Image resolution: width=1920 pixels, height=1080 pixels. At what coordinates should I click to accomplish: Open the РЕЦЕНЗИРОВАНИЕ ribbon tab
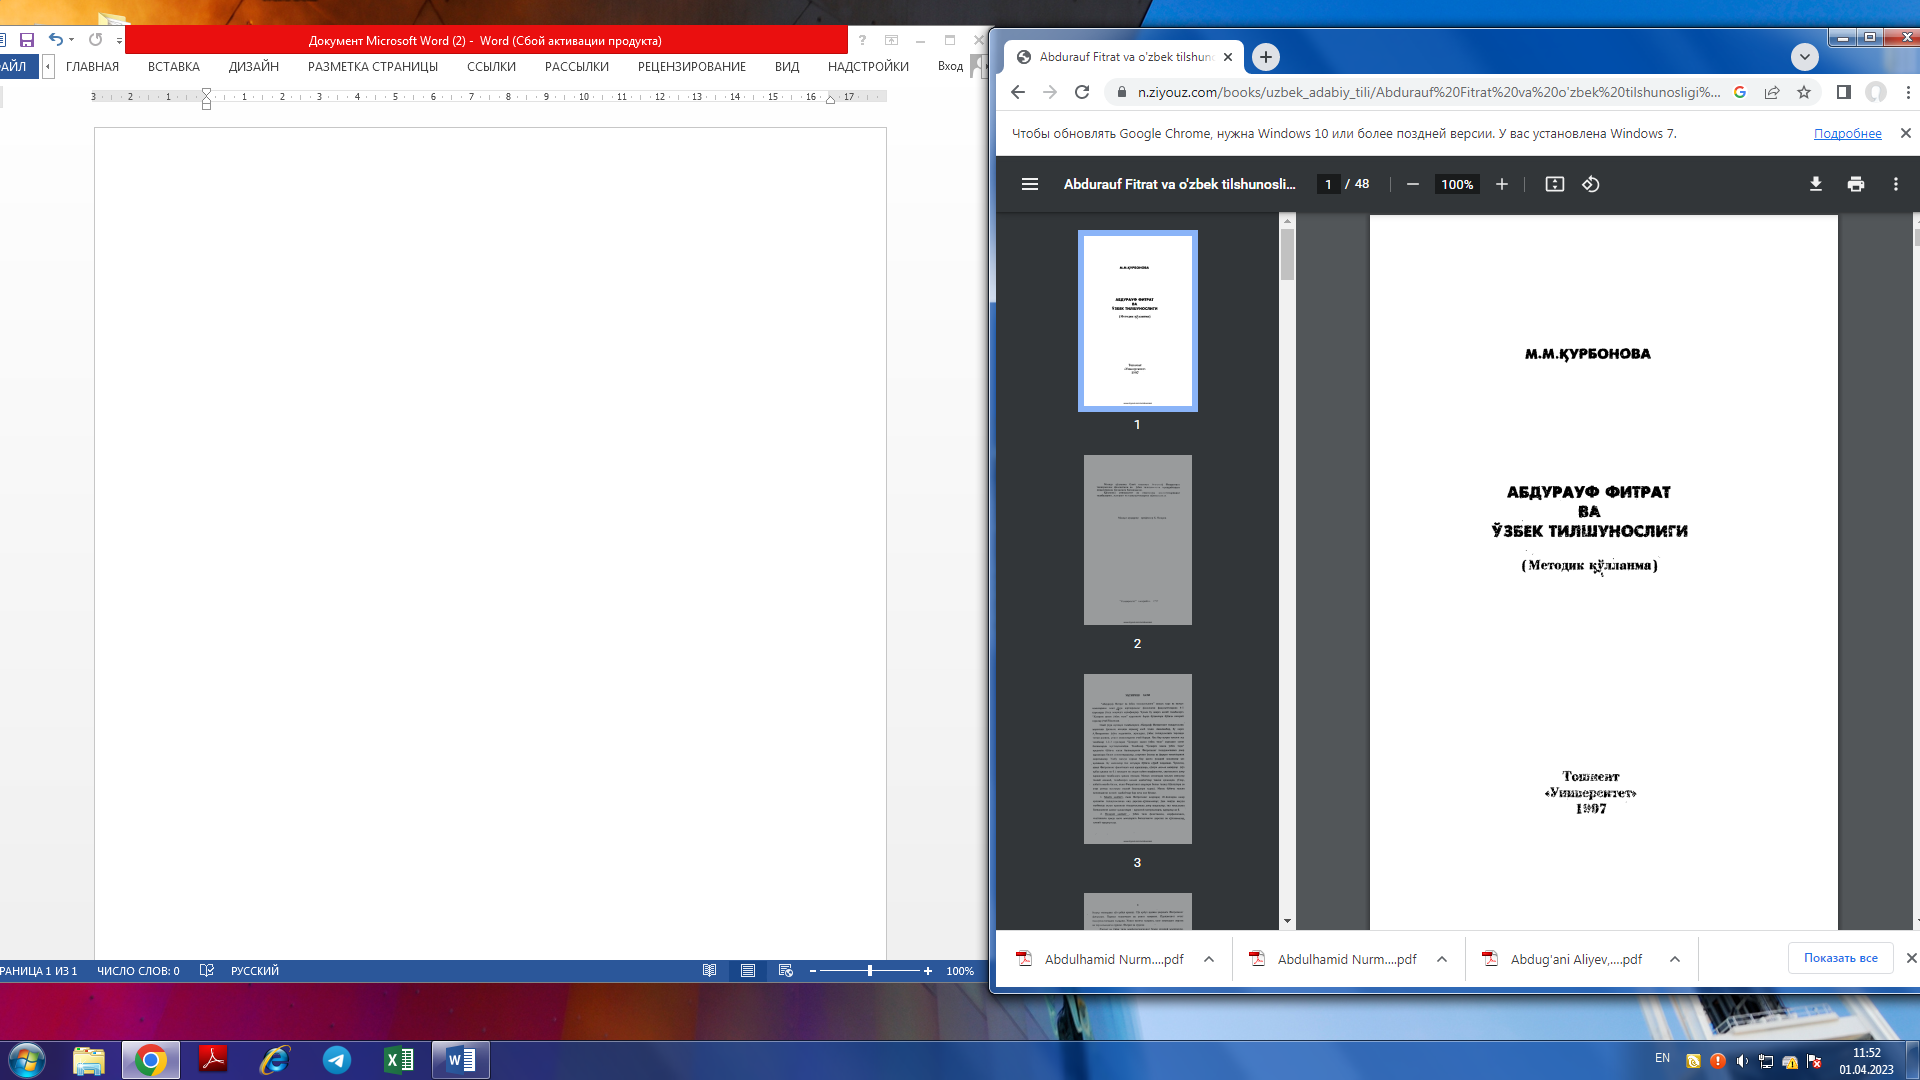(691, 67)
